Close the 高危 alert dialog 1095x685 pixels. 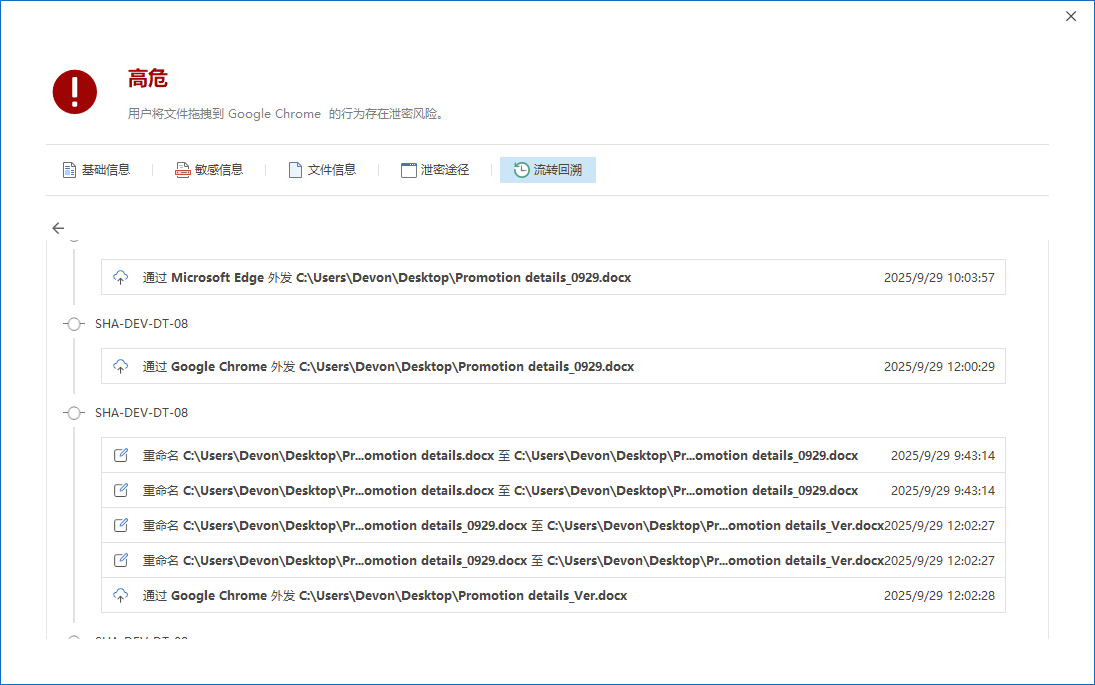(1071, 16)
